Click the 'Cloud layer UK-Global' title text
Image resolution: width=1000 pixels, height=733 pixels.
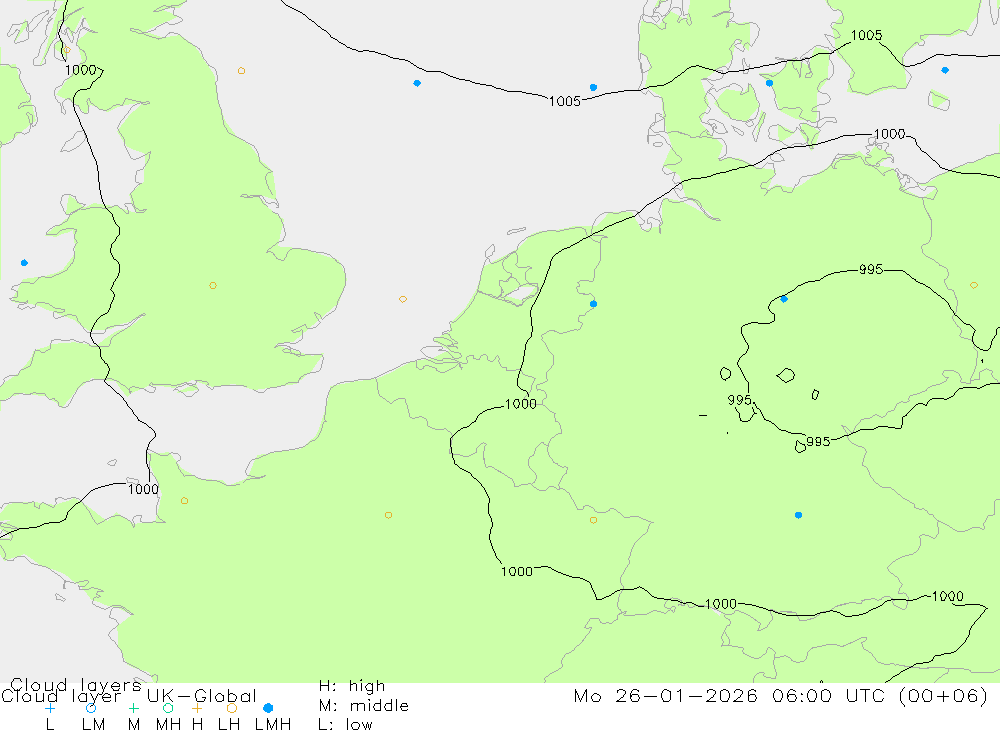129,696
